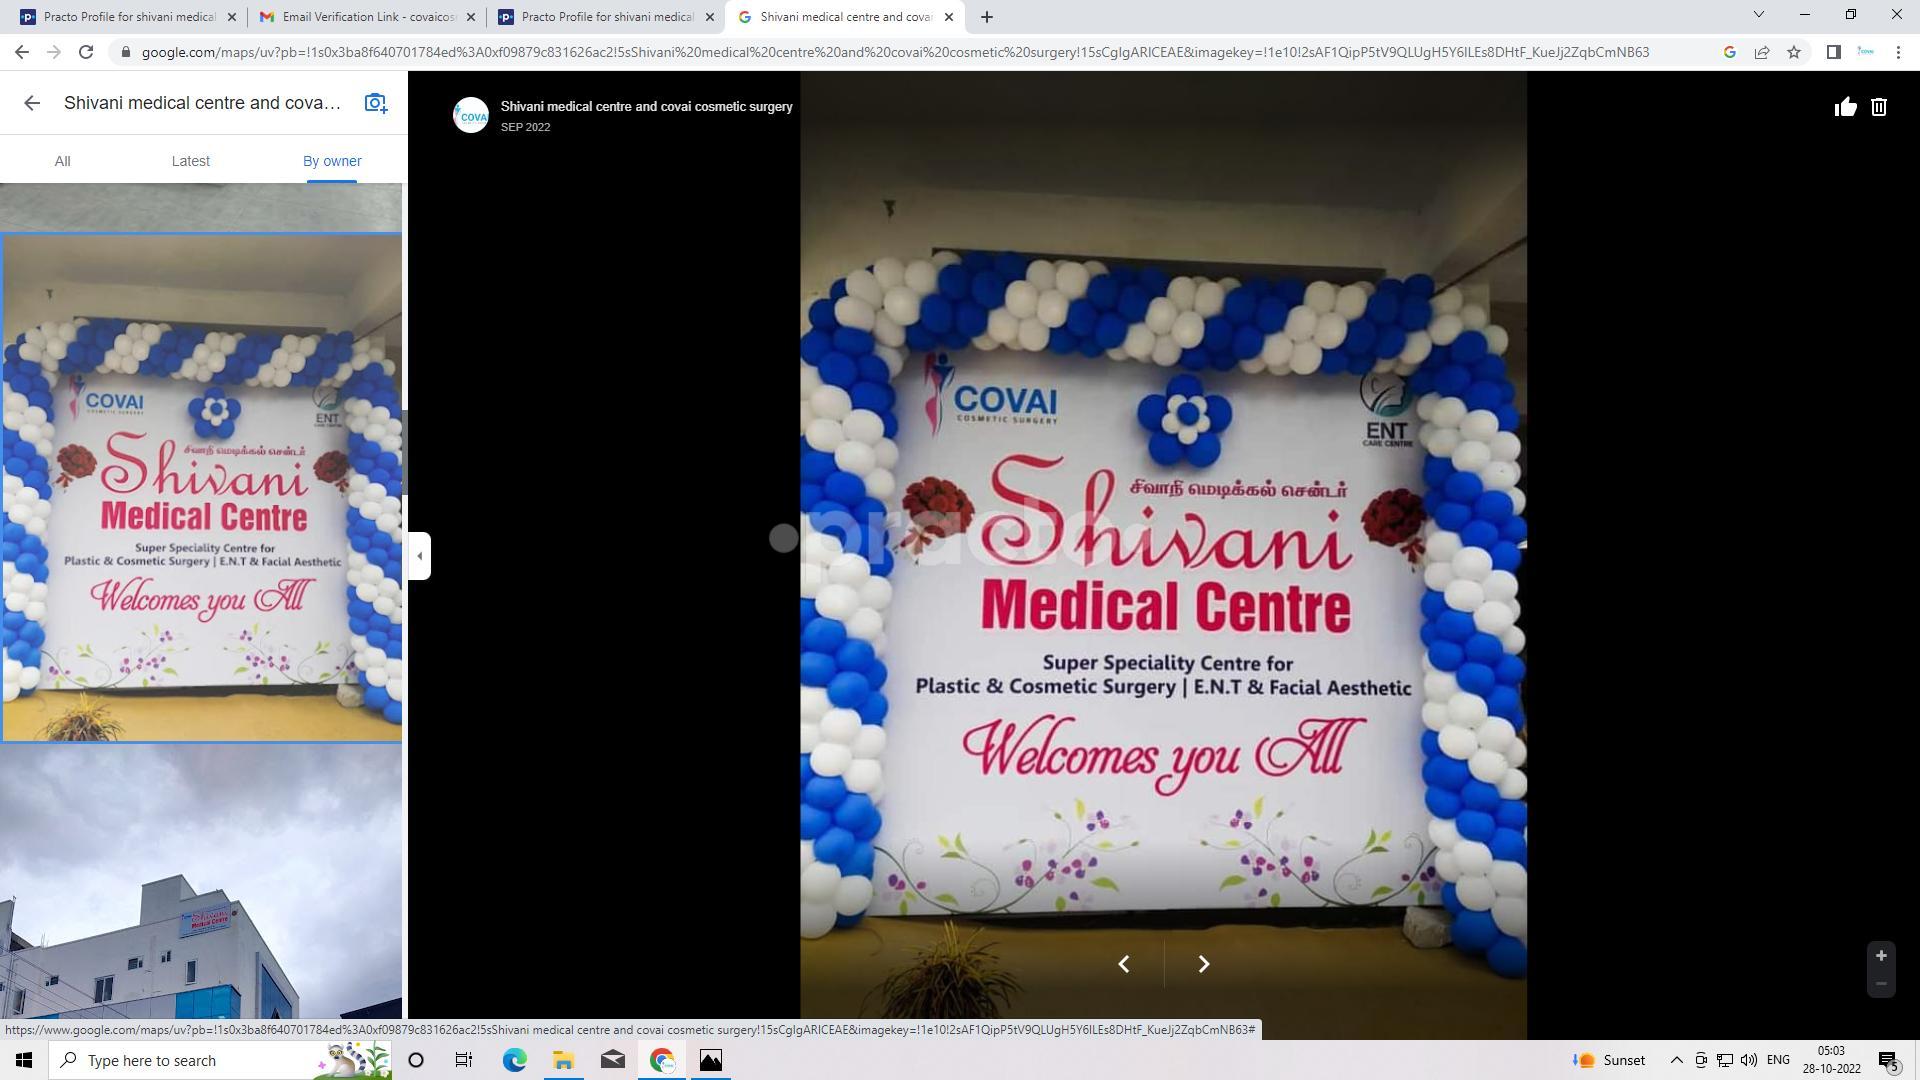Toggle the browser side panel

[x=1834, y=52]
